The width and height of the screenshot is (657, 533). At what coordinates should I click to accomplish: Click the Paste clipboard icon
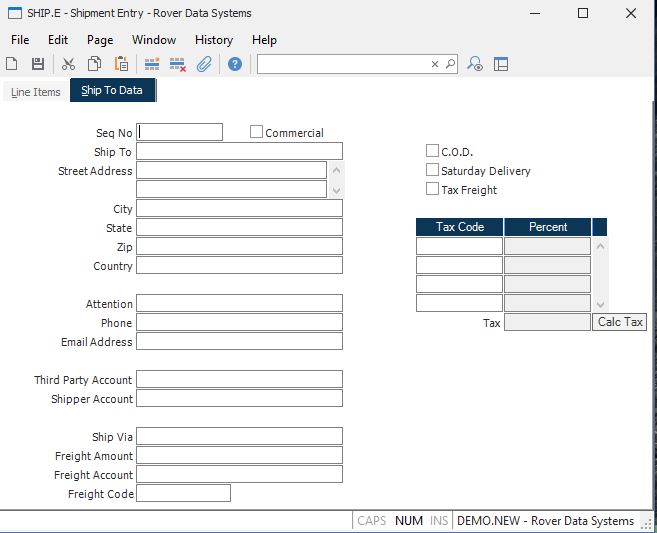(121, 64)
